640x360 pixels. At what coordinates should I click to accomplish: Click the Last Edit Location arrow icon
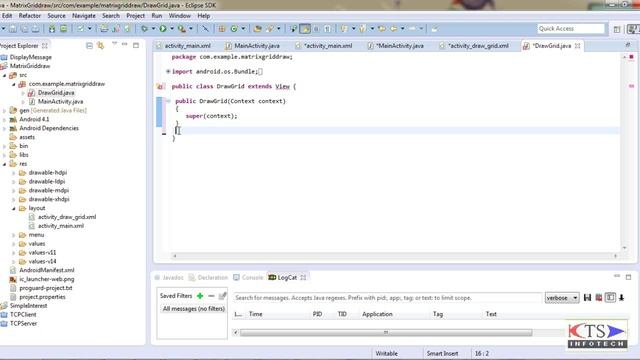point(382,29)
